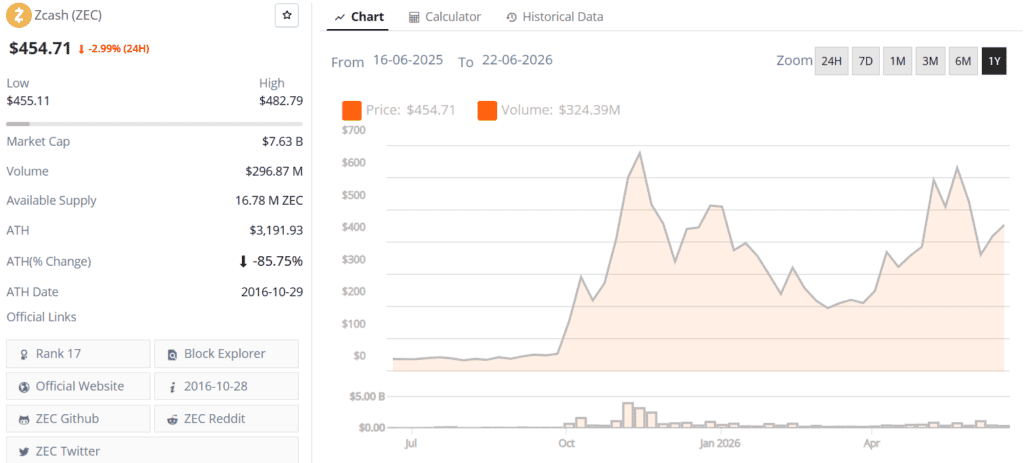
Task: Set chart zoom to 24H
Action: pos(831,61)
